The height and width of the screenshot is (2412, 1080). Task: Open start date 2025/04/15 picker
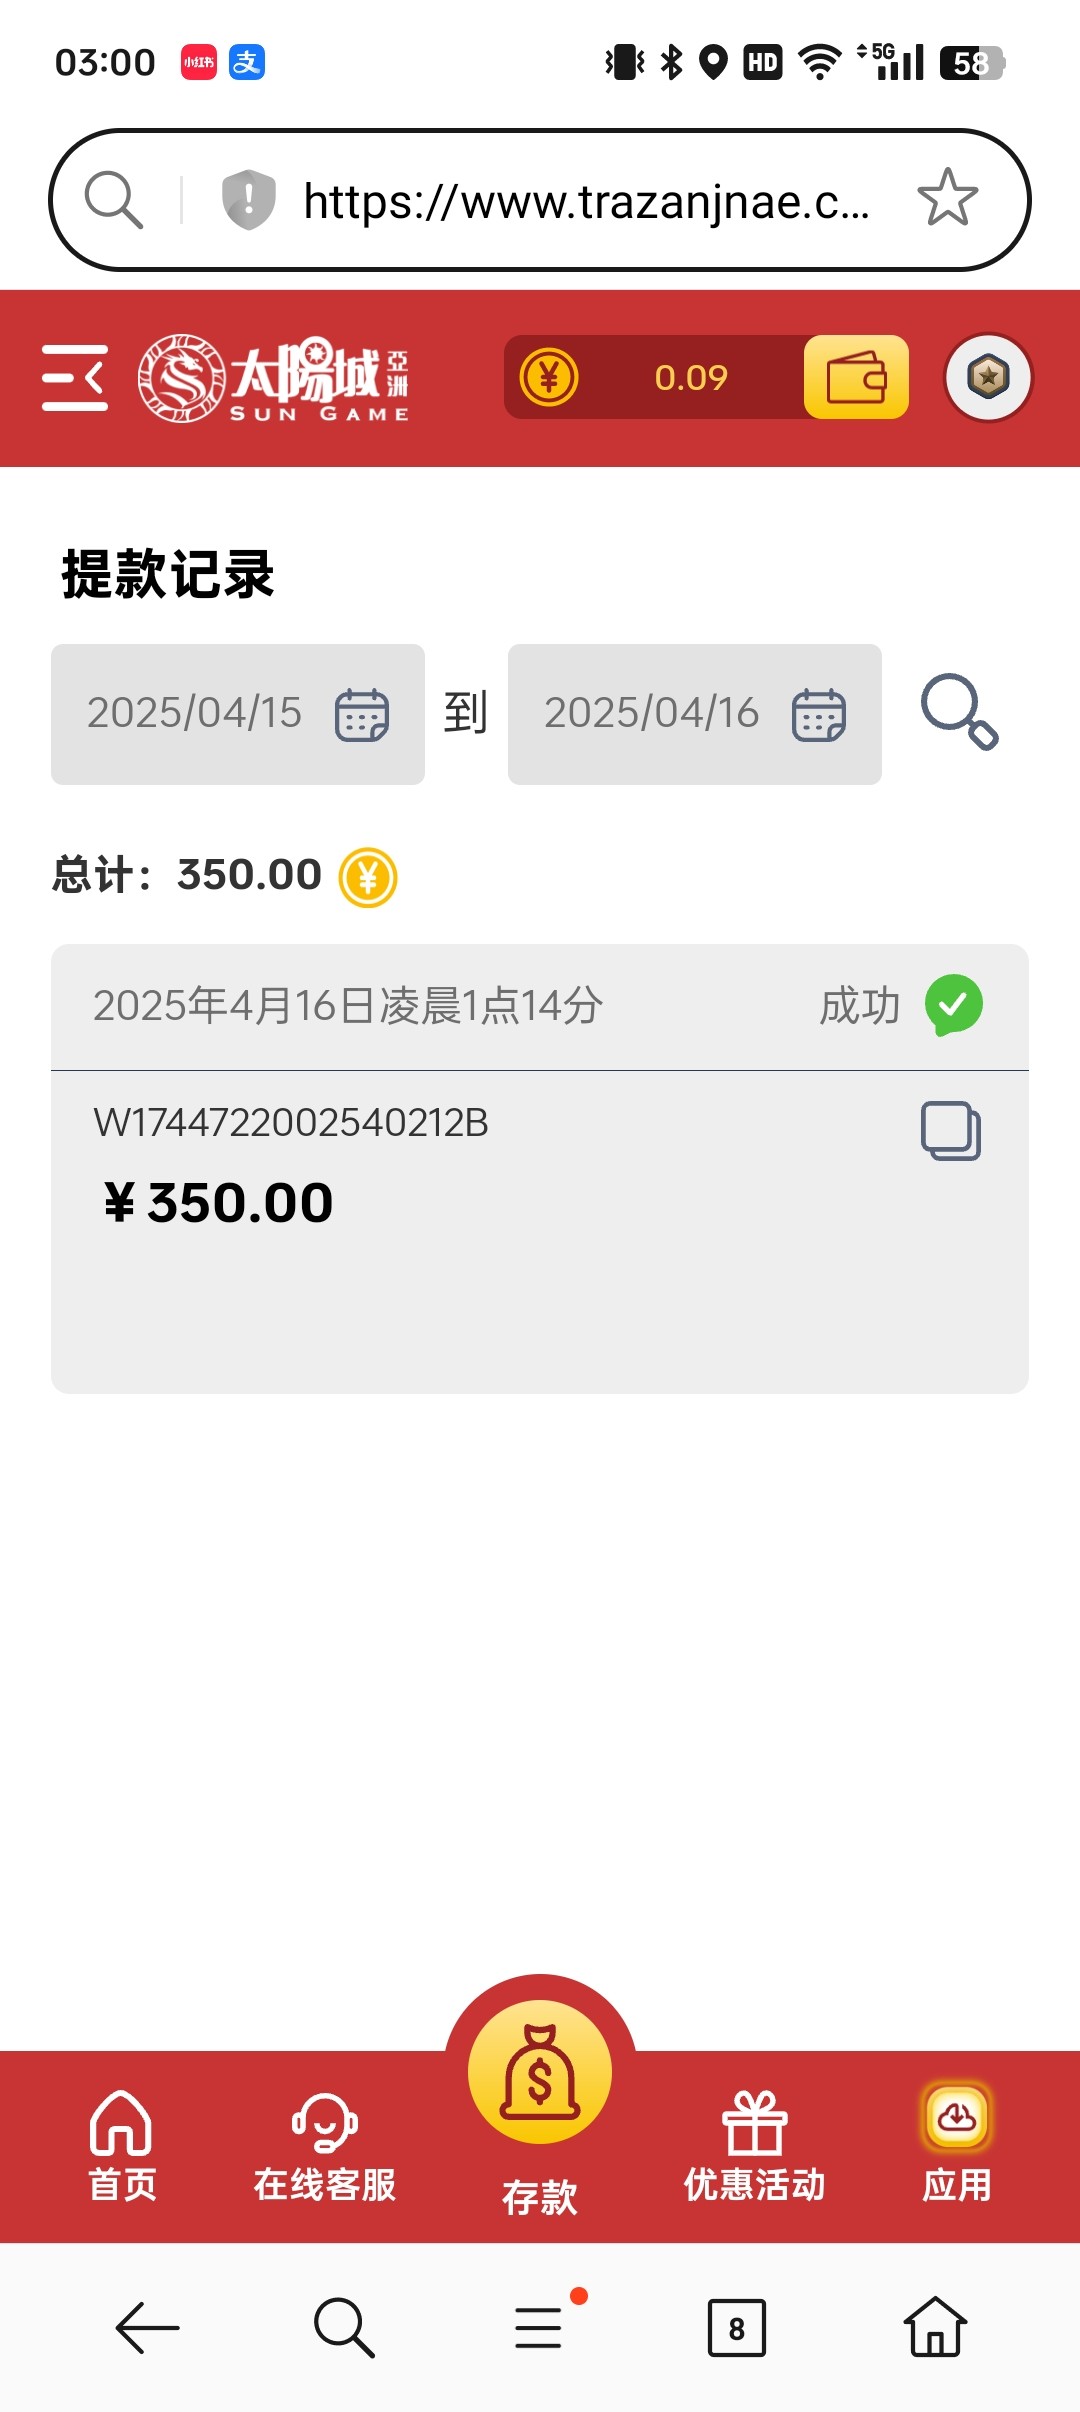[238, 714]
